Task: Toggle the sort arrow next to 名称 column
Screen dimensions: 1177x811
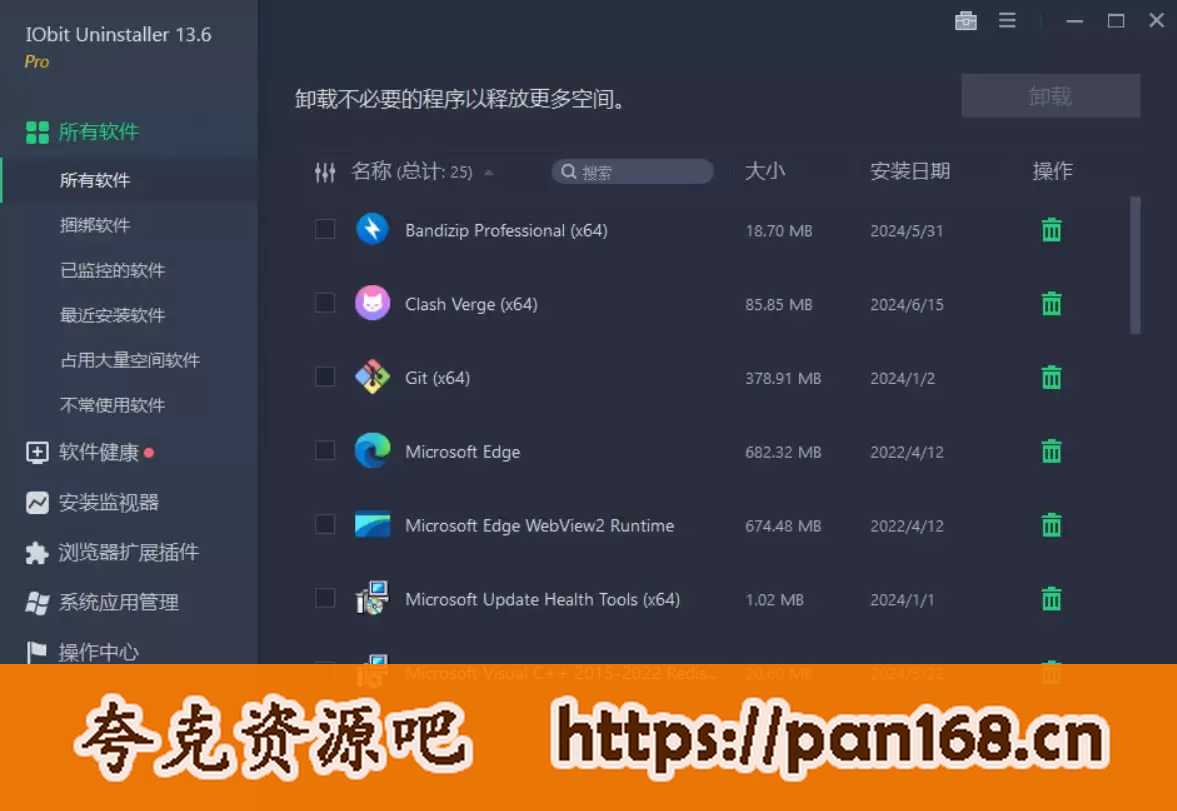Action: (x=489, y=173)
